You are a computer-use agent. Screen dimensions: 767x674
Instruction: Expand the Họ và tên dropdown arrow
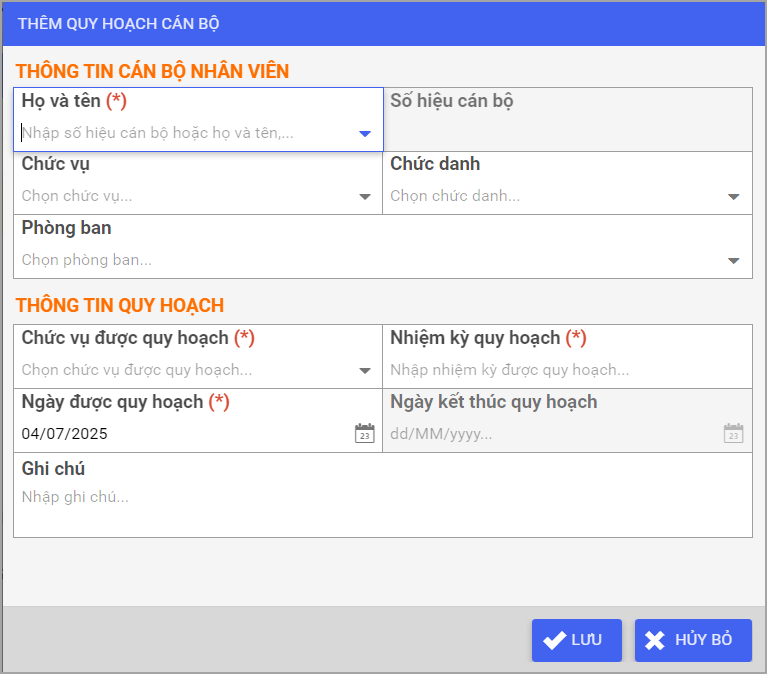pos(365,134)
